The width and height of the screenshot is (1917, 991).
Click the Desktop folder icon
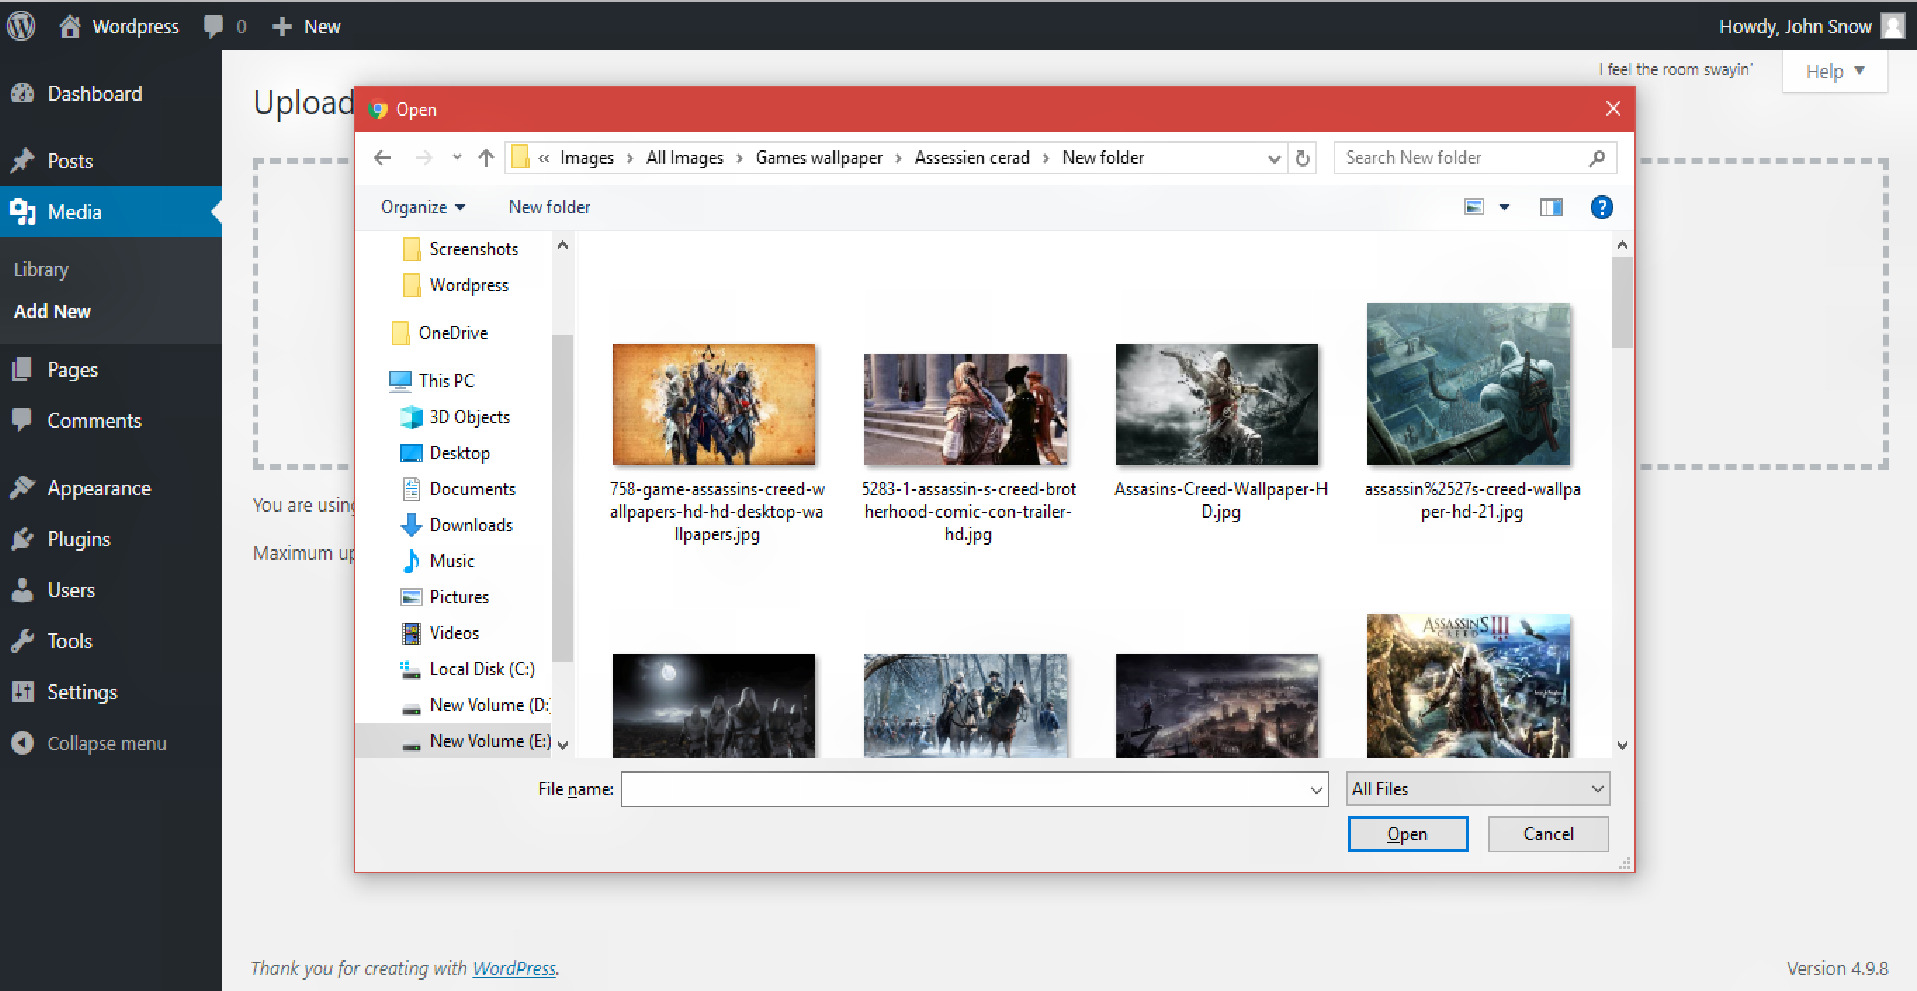click(x=411, y=453)
